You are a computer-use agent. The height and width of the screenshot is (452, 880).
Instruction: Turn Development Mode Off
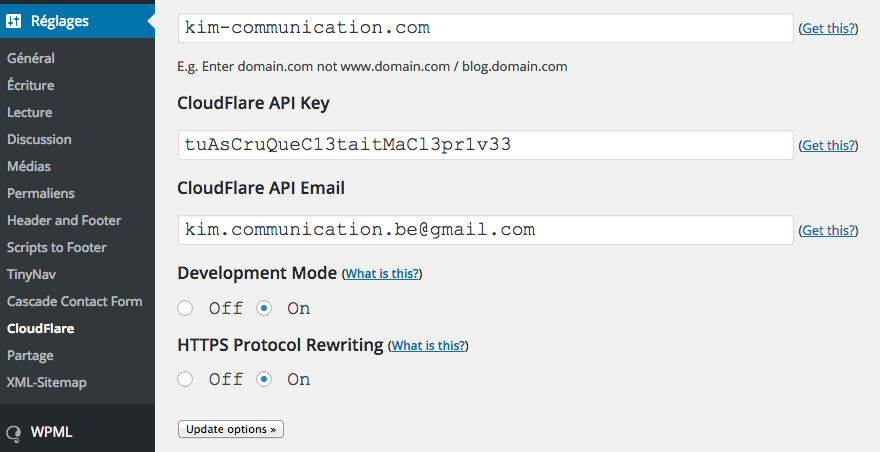click(x=185, y=308)
